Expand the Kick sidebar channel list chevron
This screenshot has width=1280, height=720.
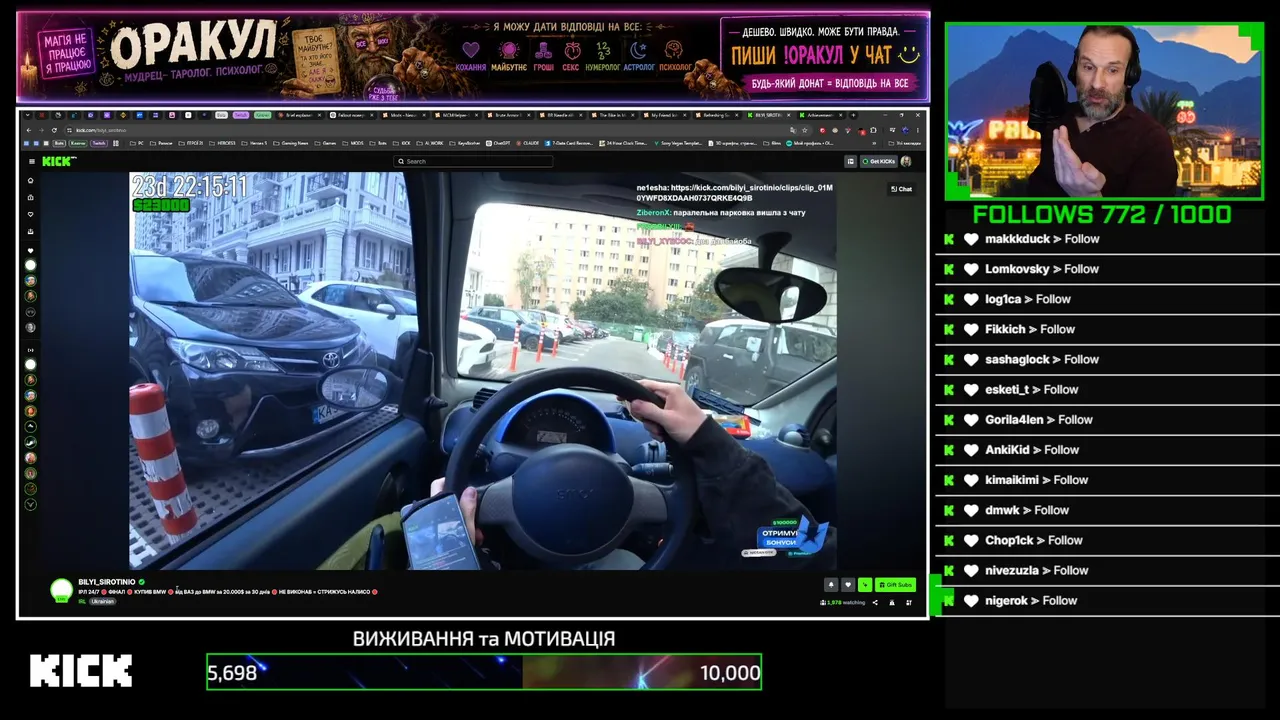pos(31,505)
